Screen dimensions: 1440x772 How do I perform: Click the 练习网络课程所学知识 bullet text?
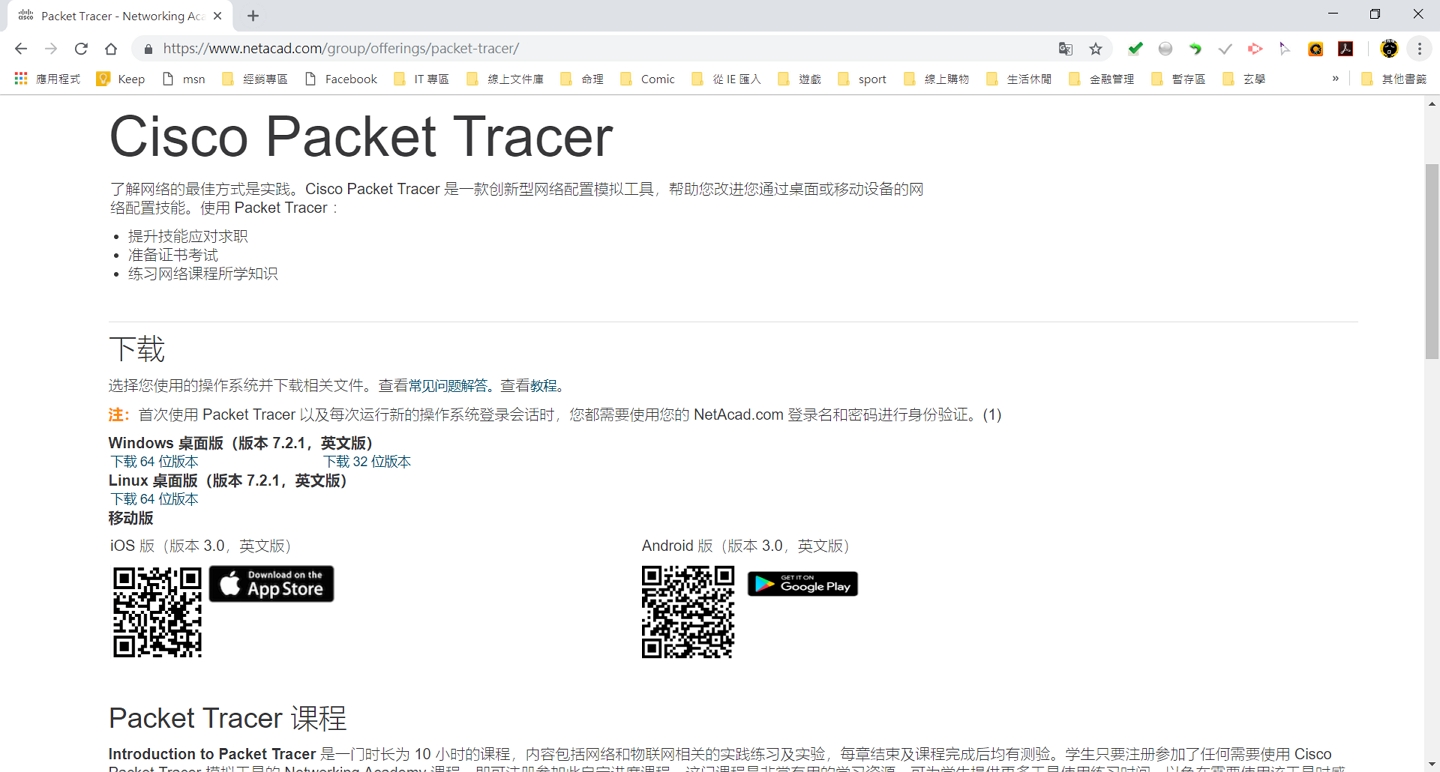203,273
